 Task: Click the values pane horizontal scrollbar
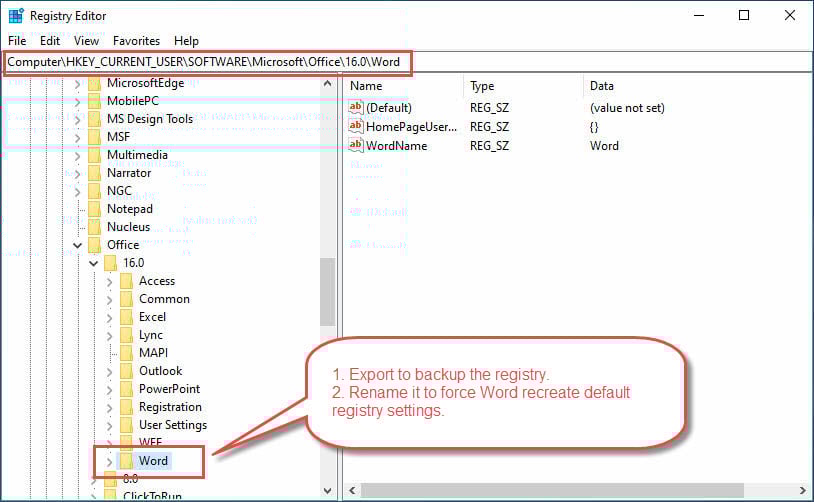(x=552, y=491)
